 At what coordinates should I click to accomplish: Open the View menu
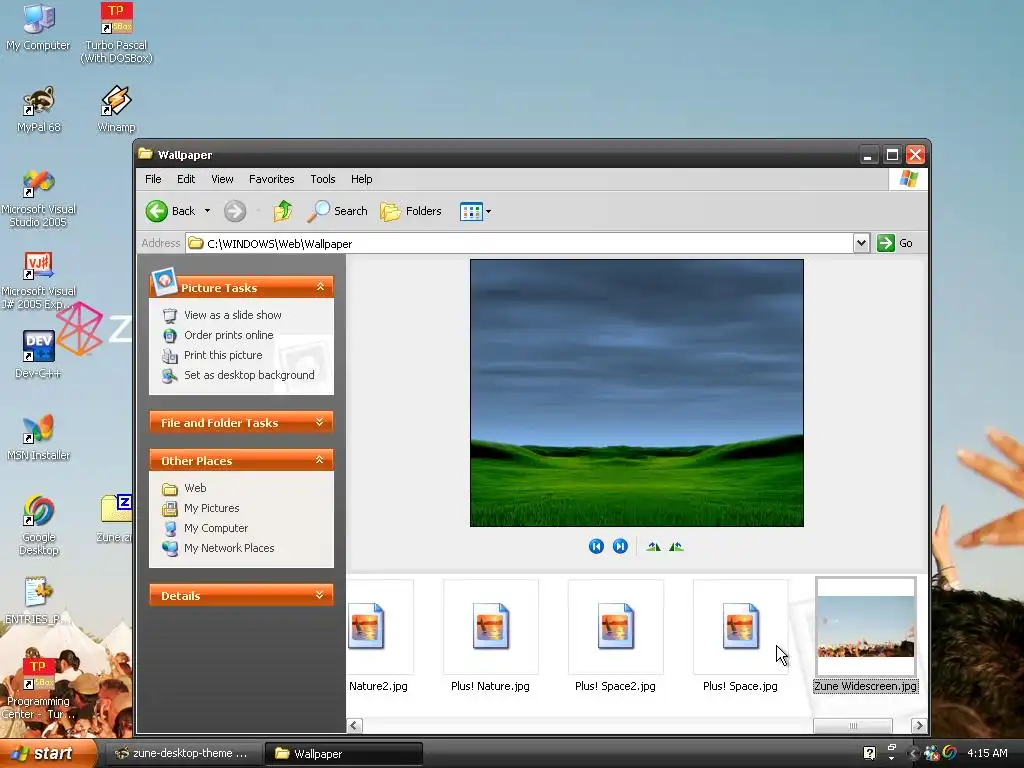pyautogui.click(x=222, y=179)
